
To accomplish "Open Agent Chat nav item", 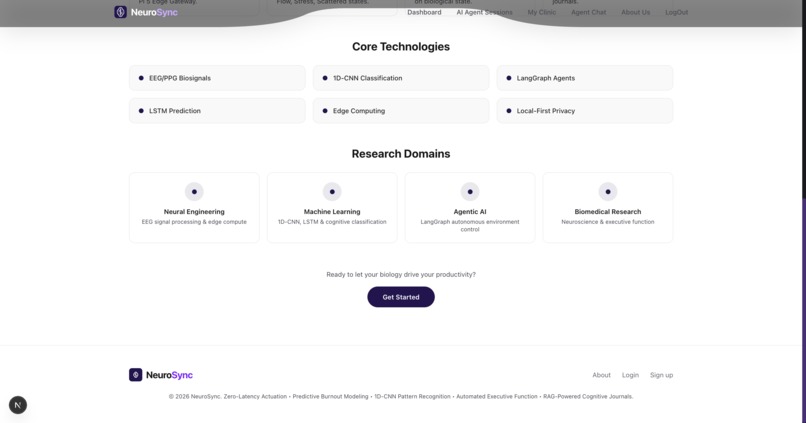I will tap(589, 12).
